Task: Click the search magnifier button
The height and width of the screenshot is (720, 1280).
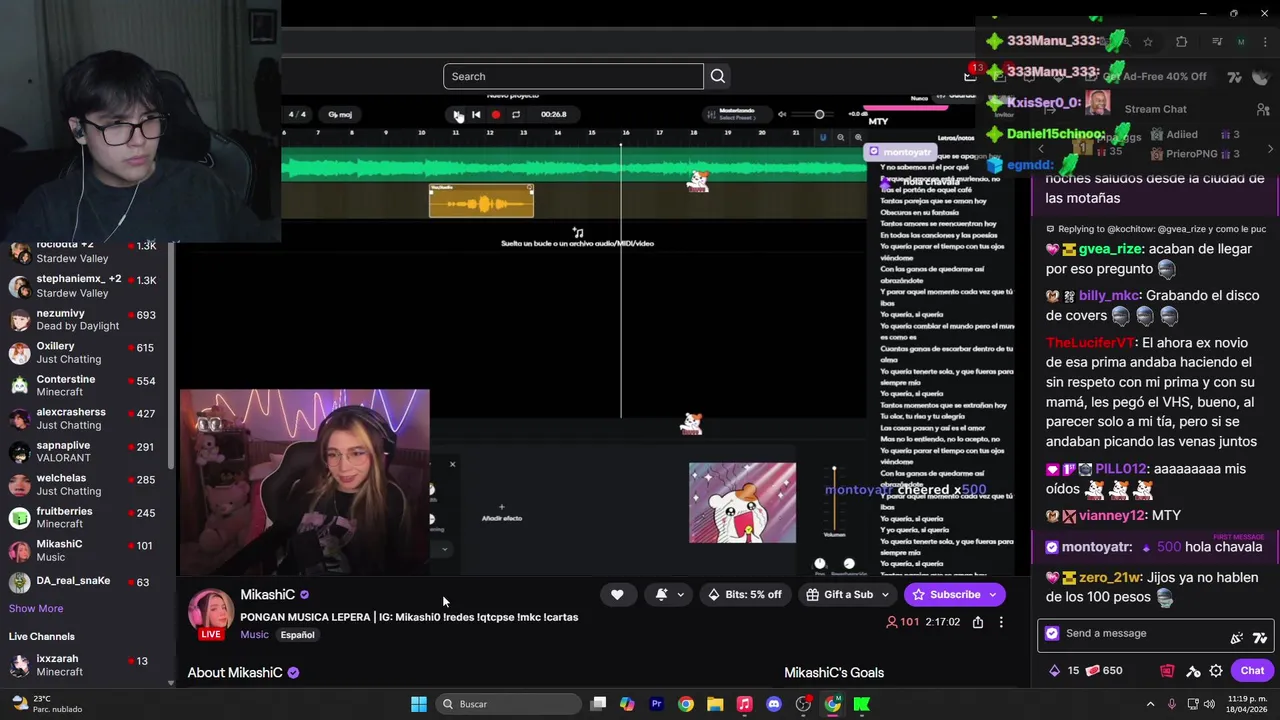Action: point(718,76)
